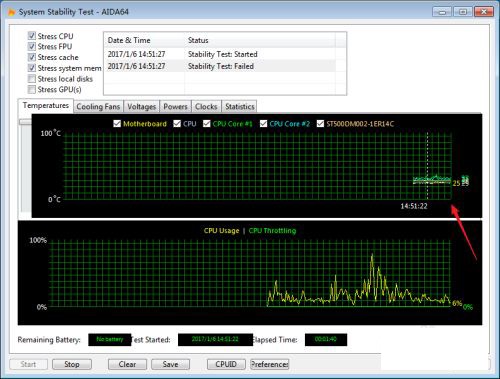The width and height of the screenshot is (500, 379).
Task: Toggle CPU Core #1 graph checkbox
Action: (x=207, y=124)
